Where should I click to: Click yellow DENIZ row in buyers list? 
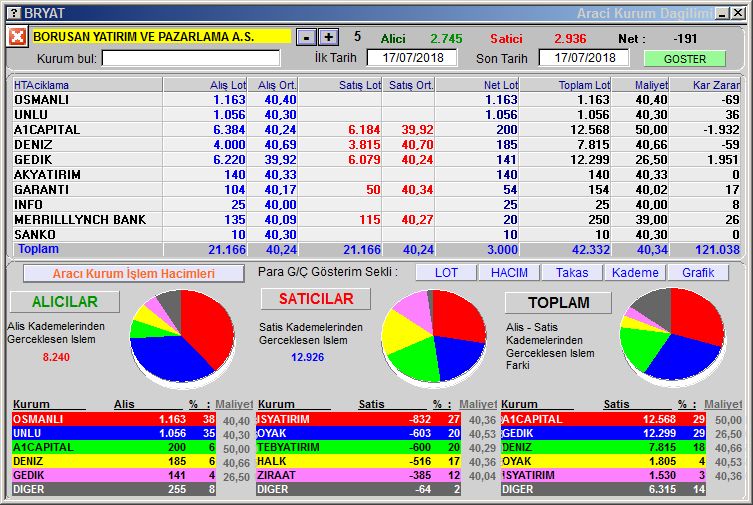(x=114, y=461)
